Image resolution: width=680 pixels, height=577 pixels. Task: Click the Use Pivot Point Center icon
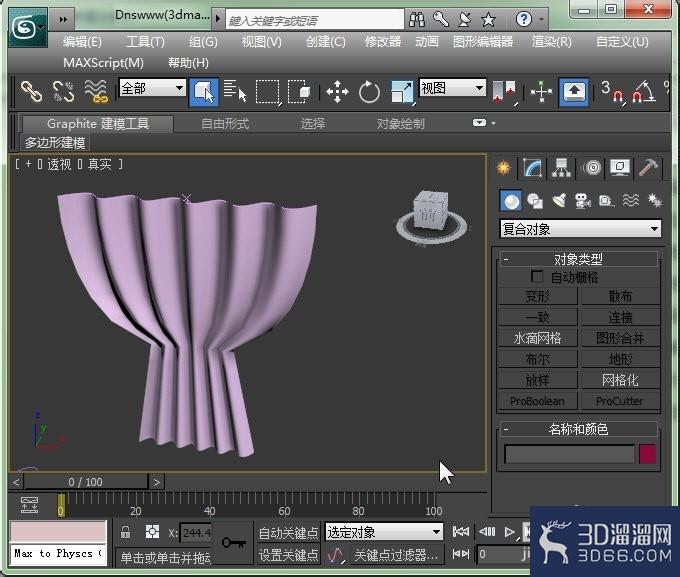point(504,92)
